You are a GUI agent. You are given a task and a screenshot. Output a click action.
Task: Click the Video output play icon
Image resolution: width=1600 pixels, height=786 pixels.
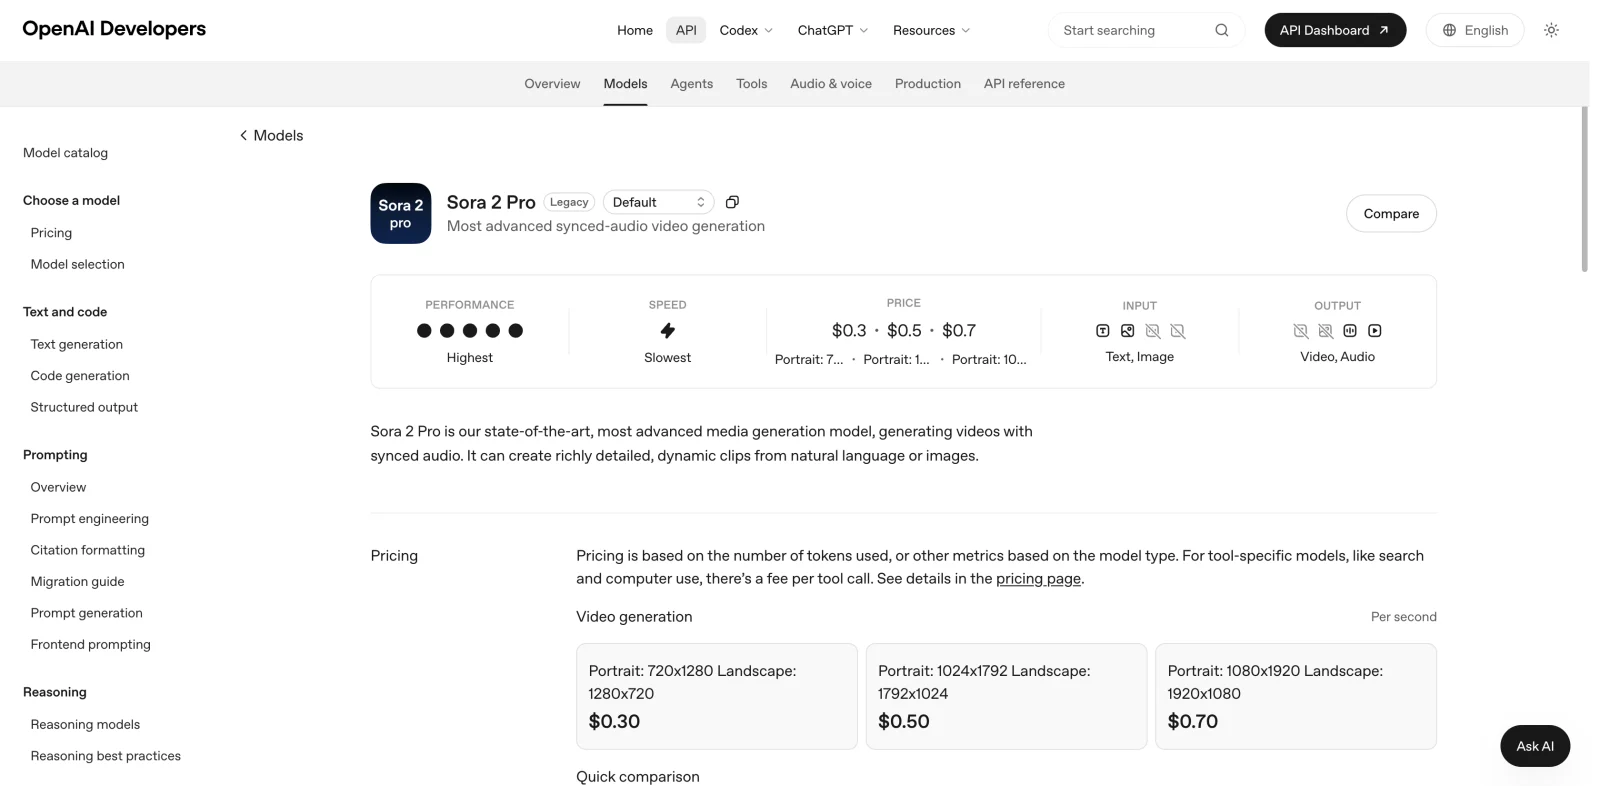tap(1375, 331)
